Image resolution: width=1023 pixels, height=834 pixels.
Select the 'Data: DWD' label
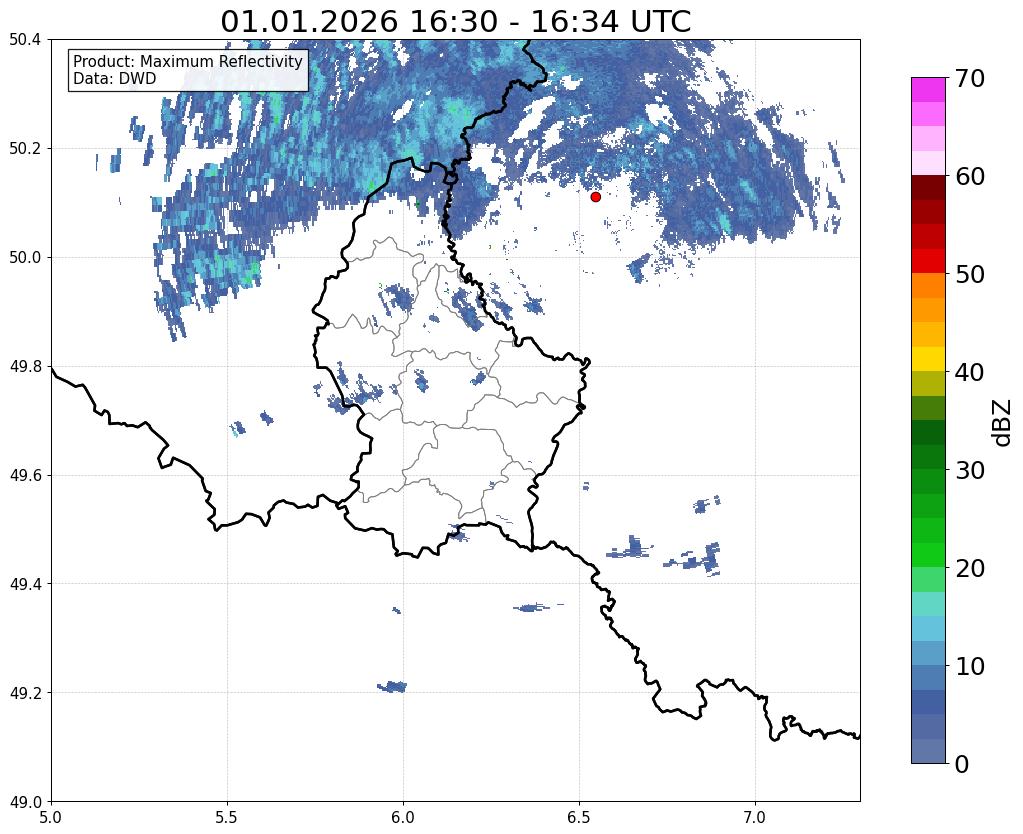[x=114, y=79]
